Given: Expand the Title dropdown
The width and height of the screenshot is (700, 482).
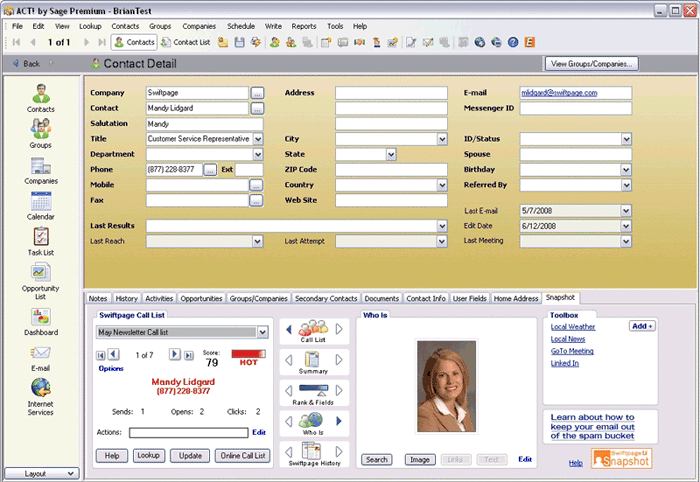Looking at the screenshot, I should pyautogui.click(x=258, y=139).
